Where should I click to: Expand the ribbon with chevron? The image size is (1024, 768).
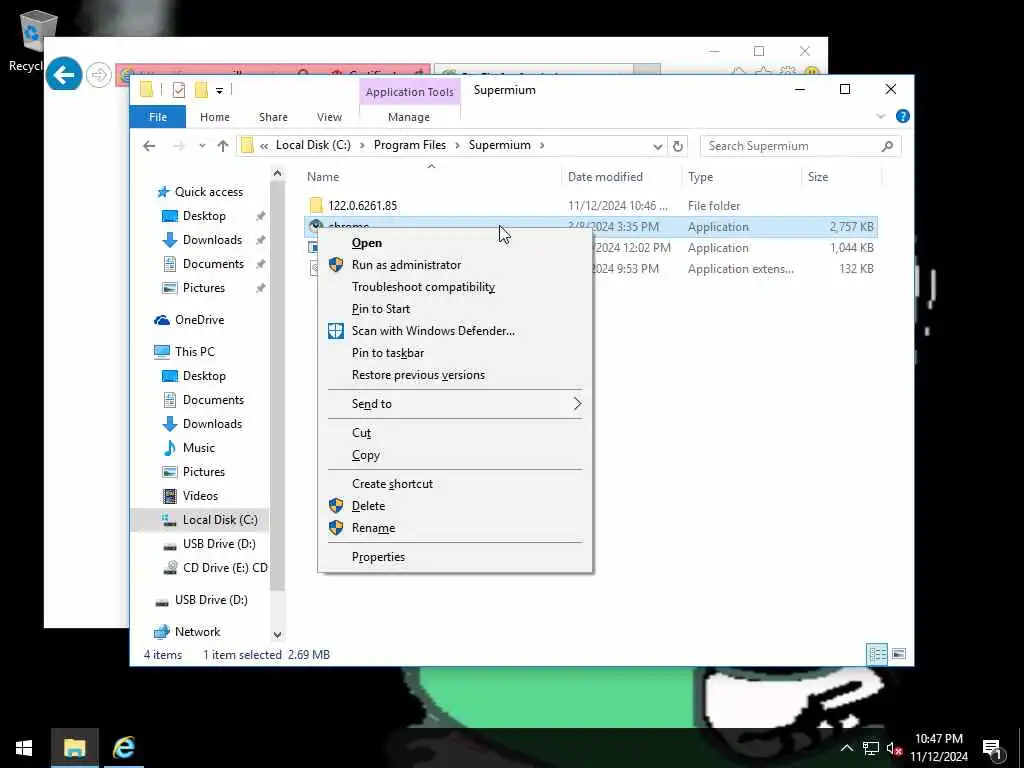point(880,116)
